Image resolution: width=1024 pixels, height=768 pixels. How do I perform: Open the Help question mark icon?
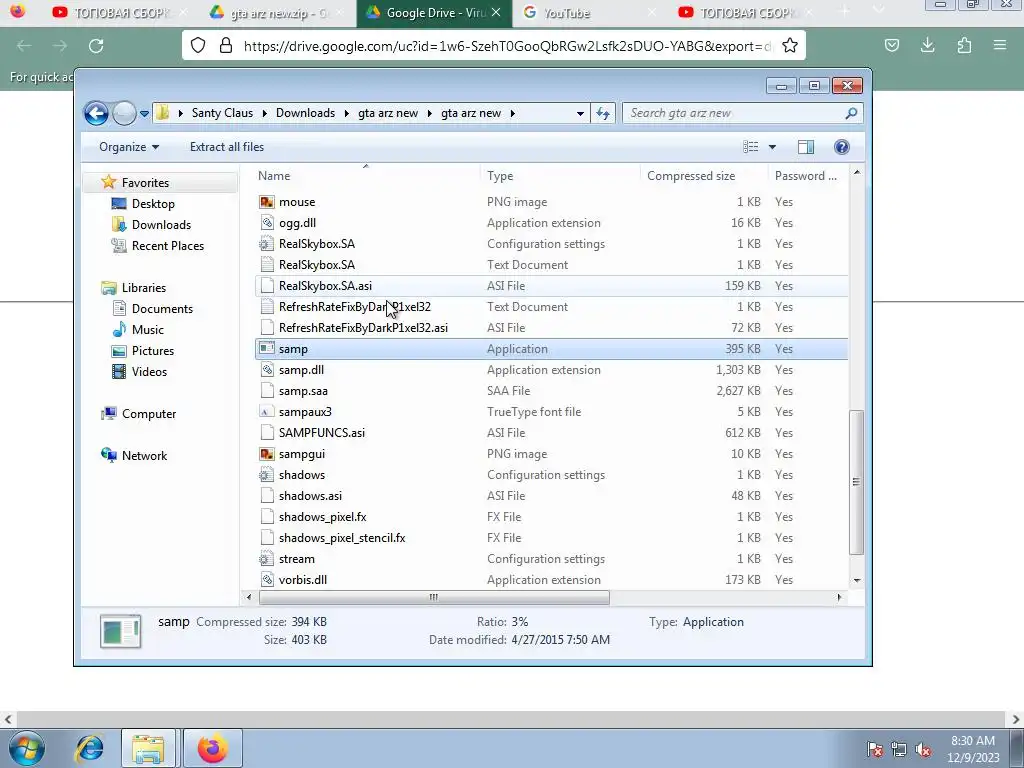coord(842,147)
